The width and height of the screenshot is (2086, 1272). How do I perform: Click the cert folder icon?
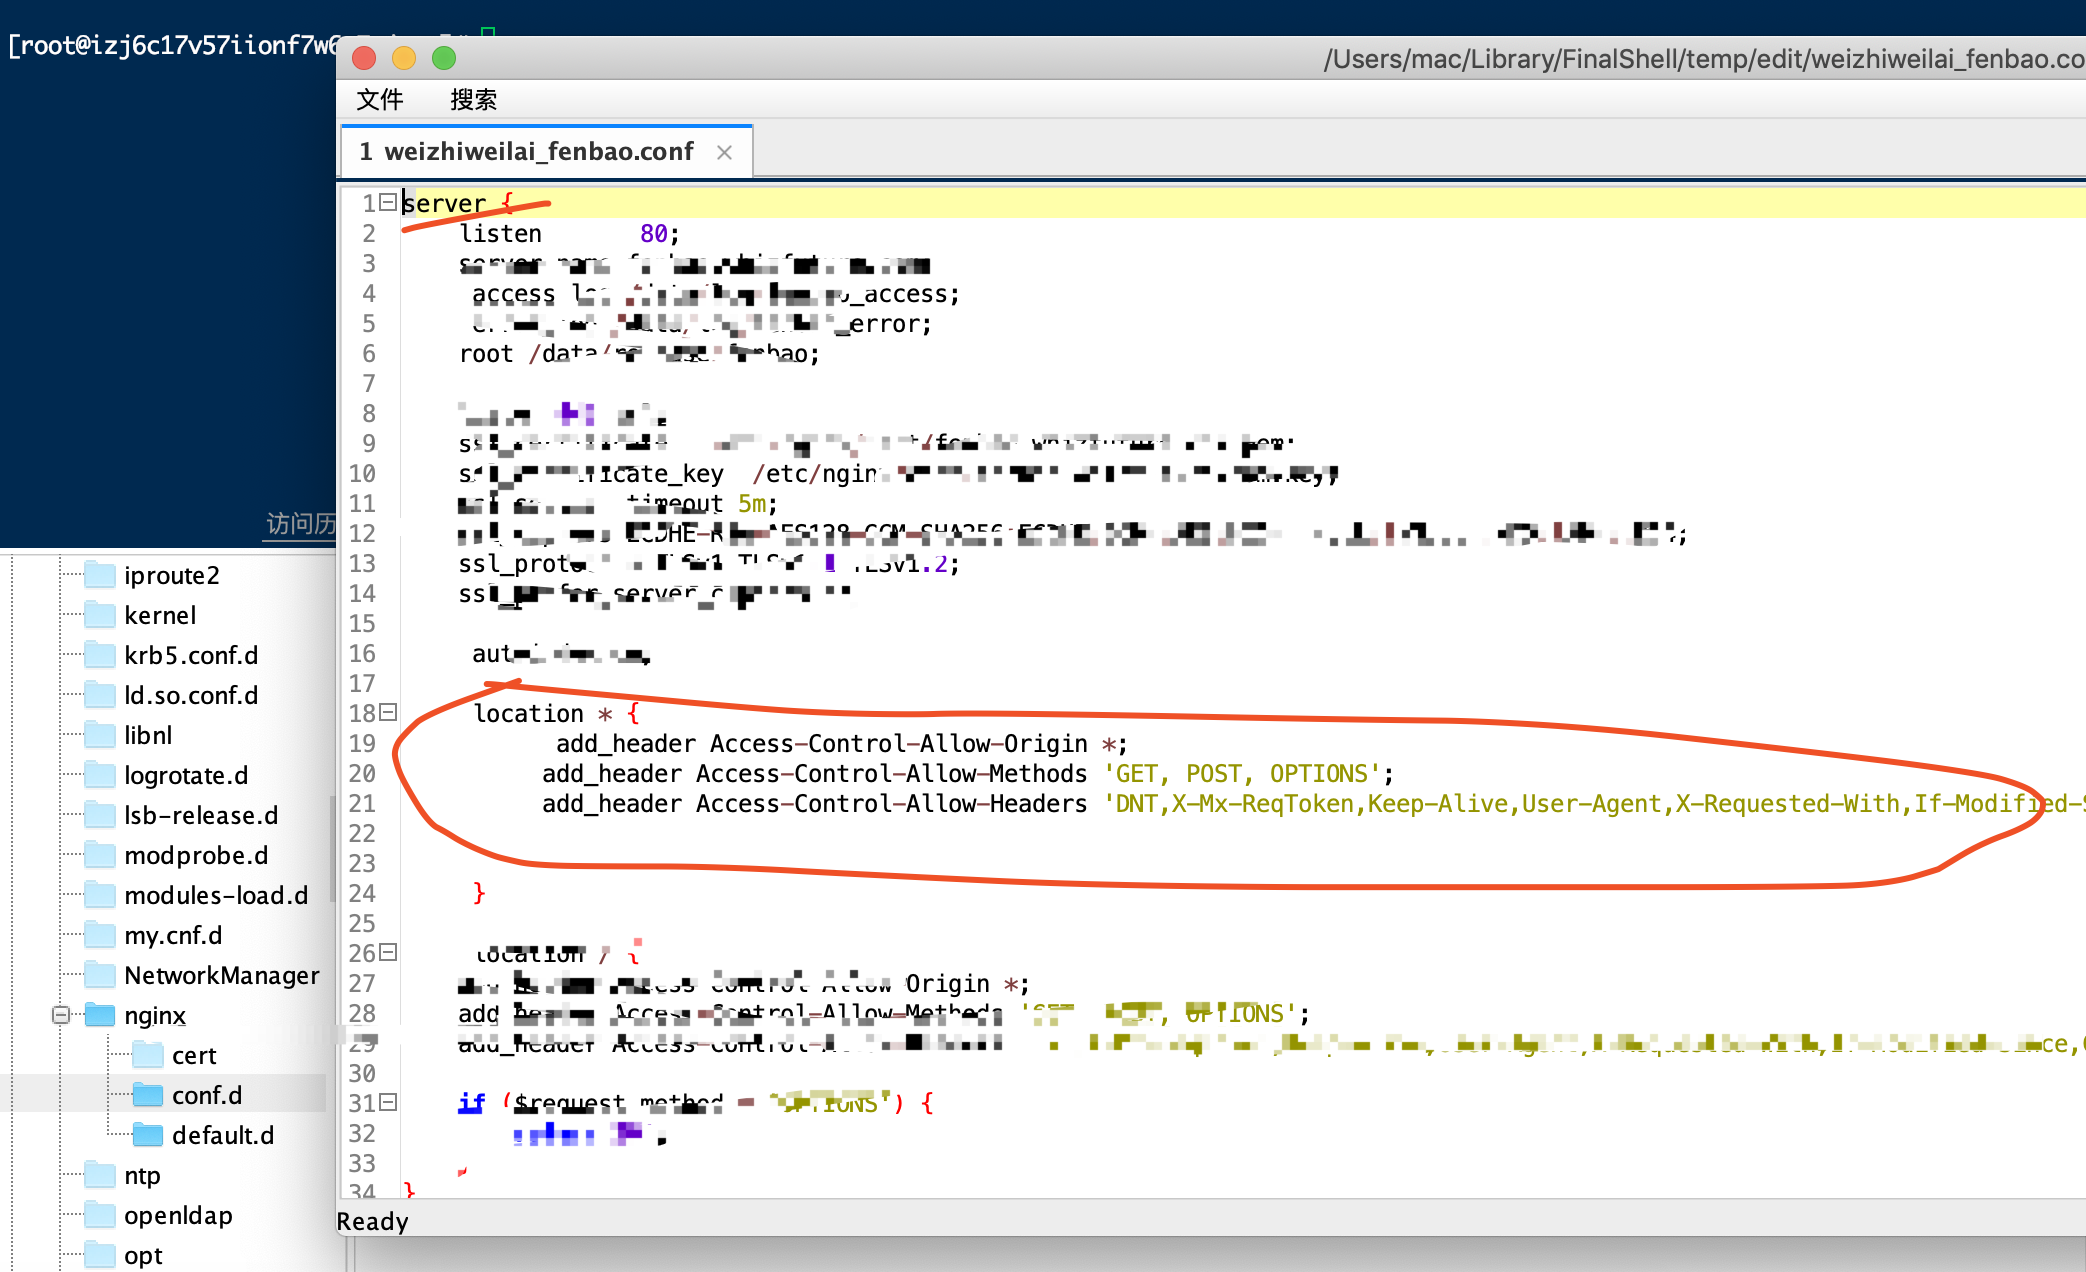click(148, 1055)
